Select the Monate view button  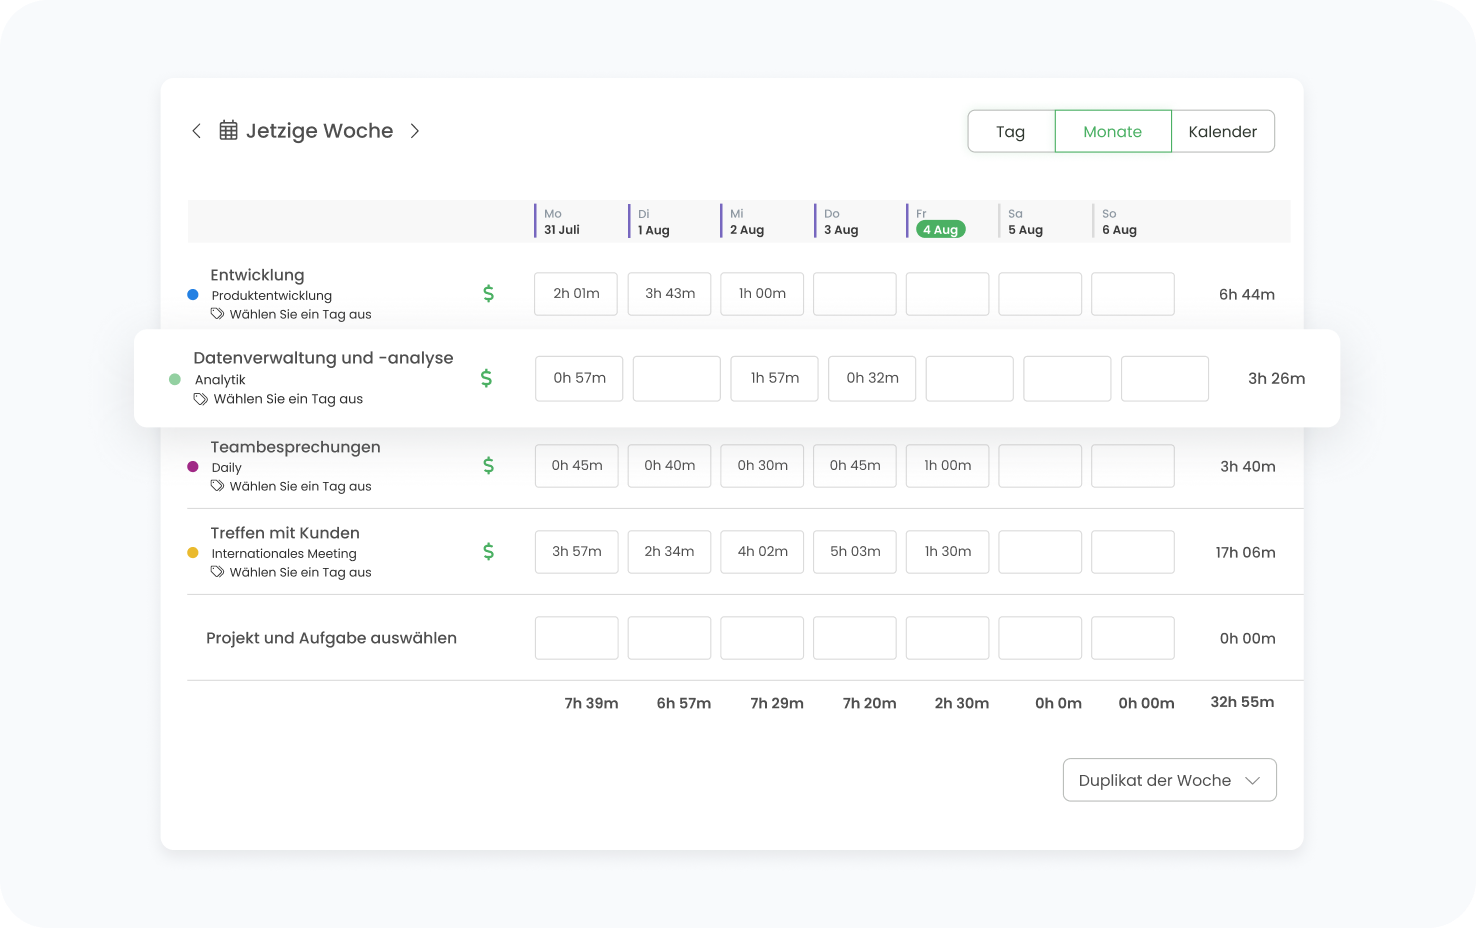(x=1112, y=132)
